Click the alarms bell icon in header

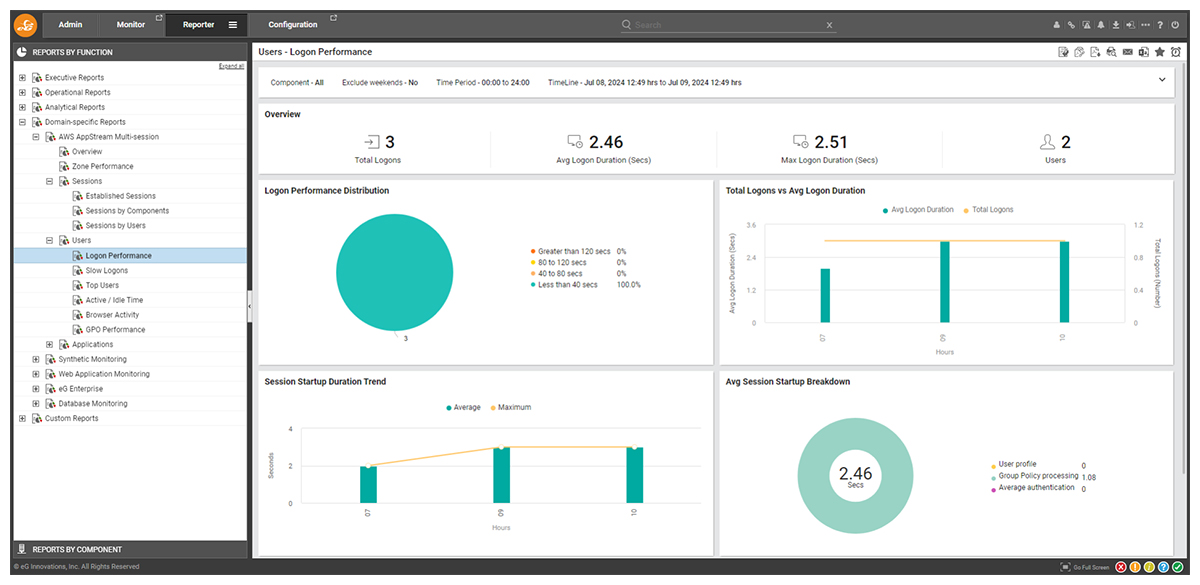pyautogui.click(x=1100, y=25)
